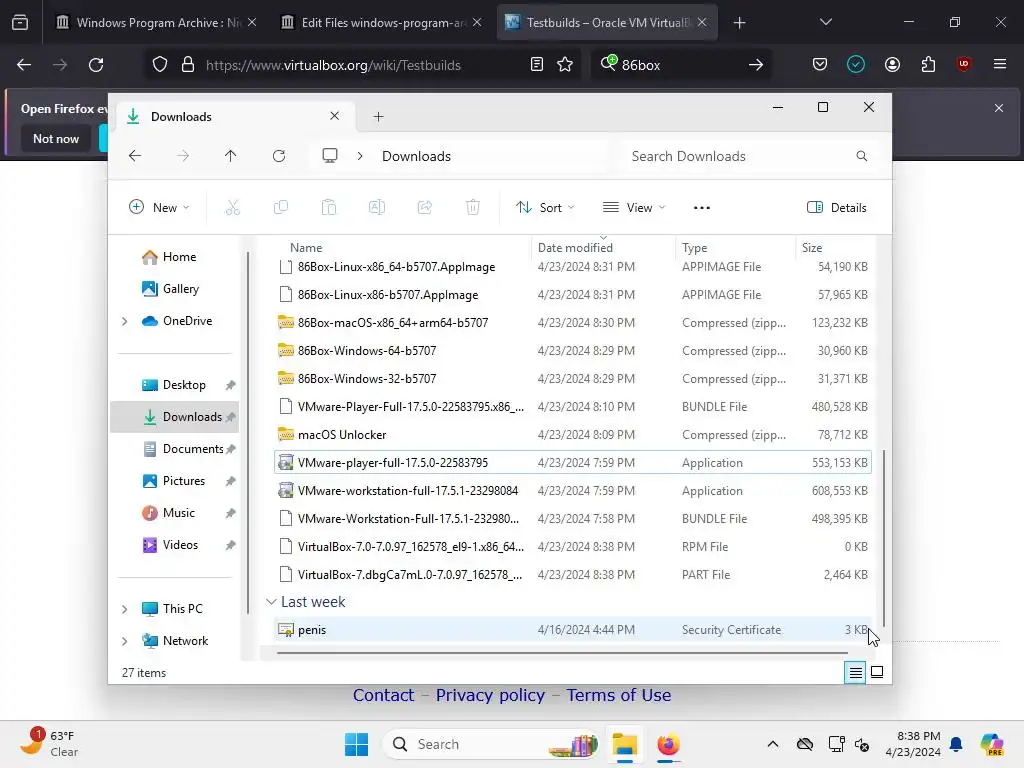
Task: Expand Network tree node
Action: [x=125, y=641]
